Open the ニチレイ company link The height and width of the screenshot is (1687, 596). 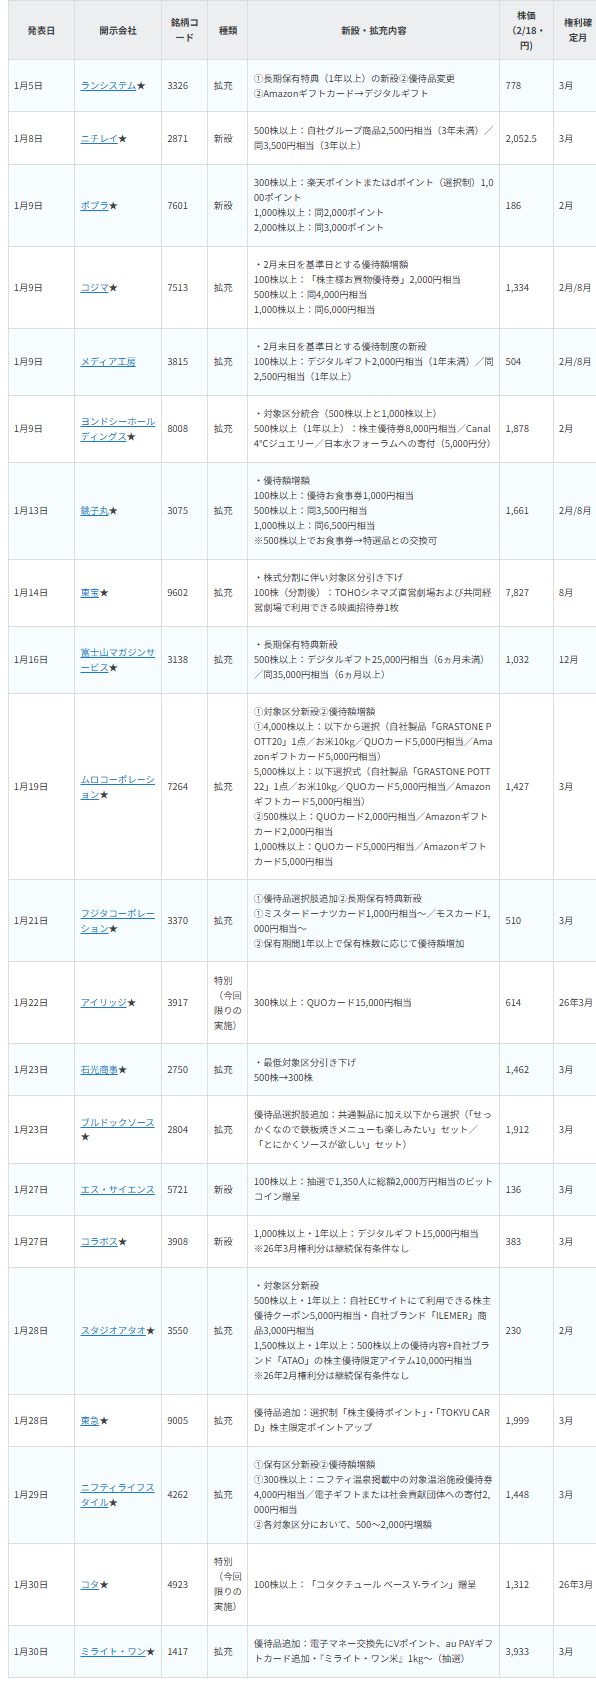99,139
